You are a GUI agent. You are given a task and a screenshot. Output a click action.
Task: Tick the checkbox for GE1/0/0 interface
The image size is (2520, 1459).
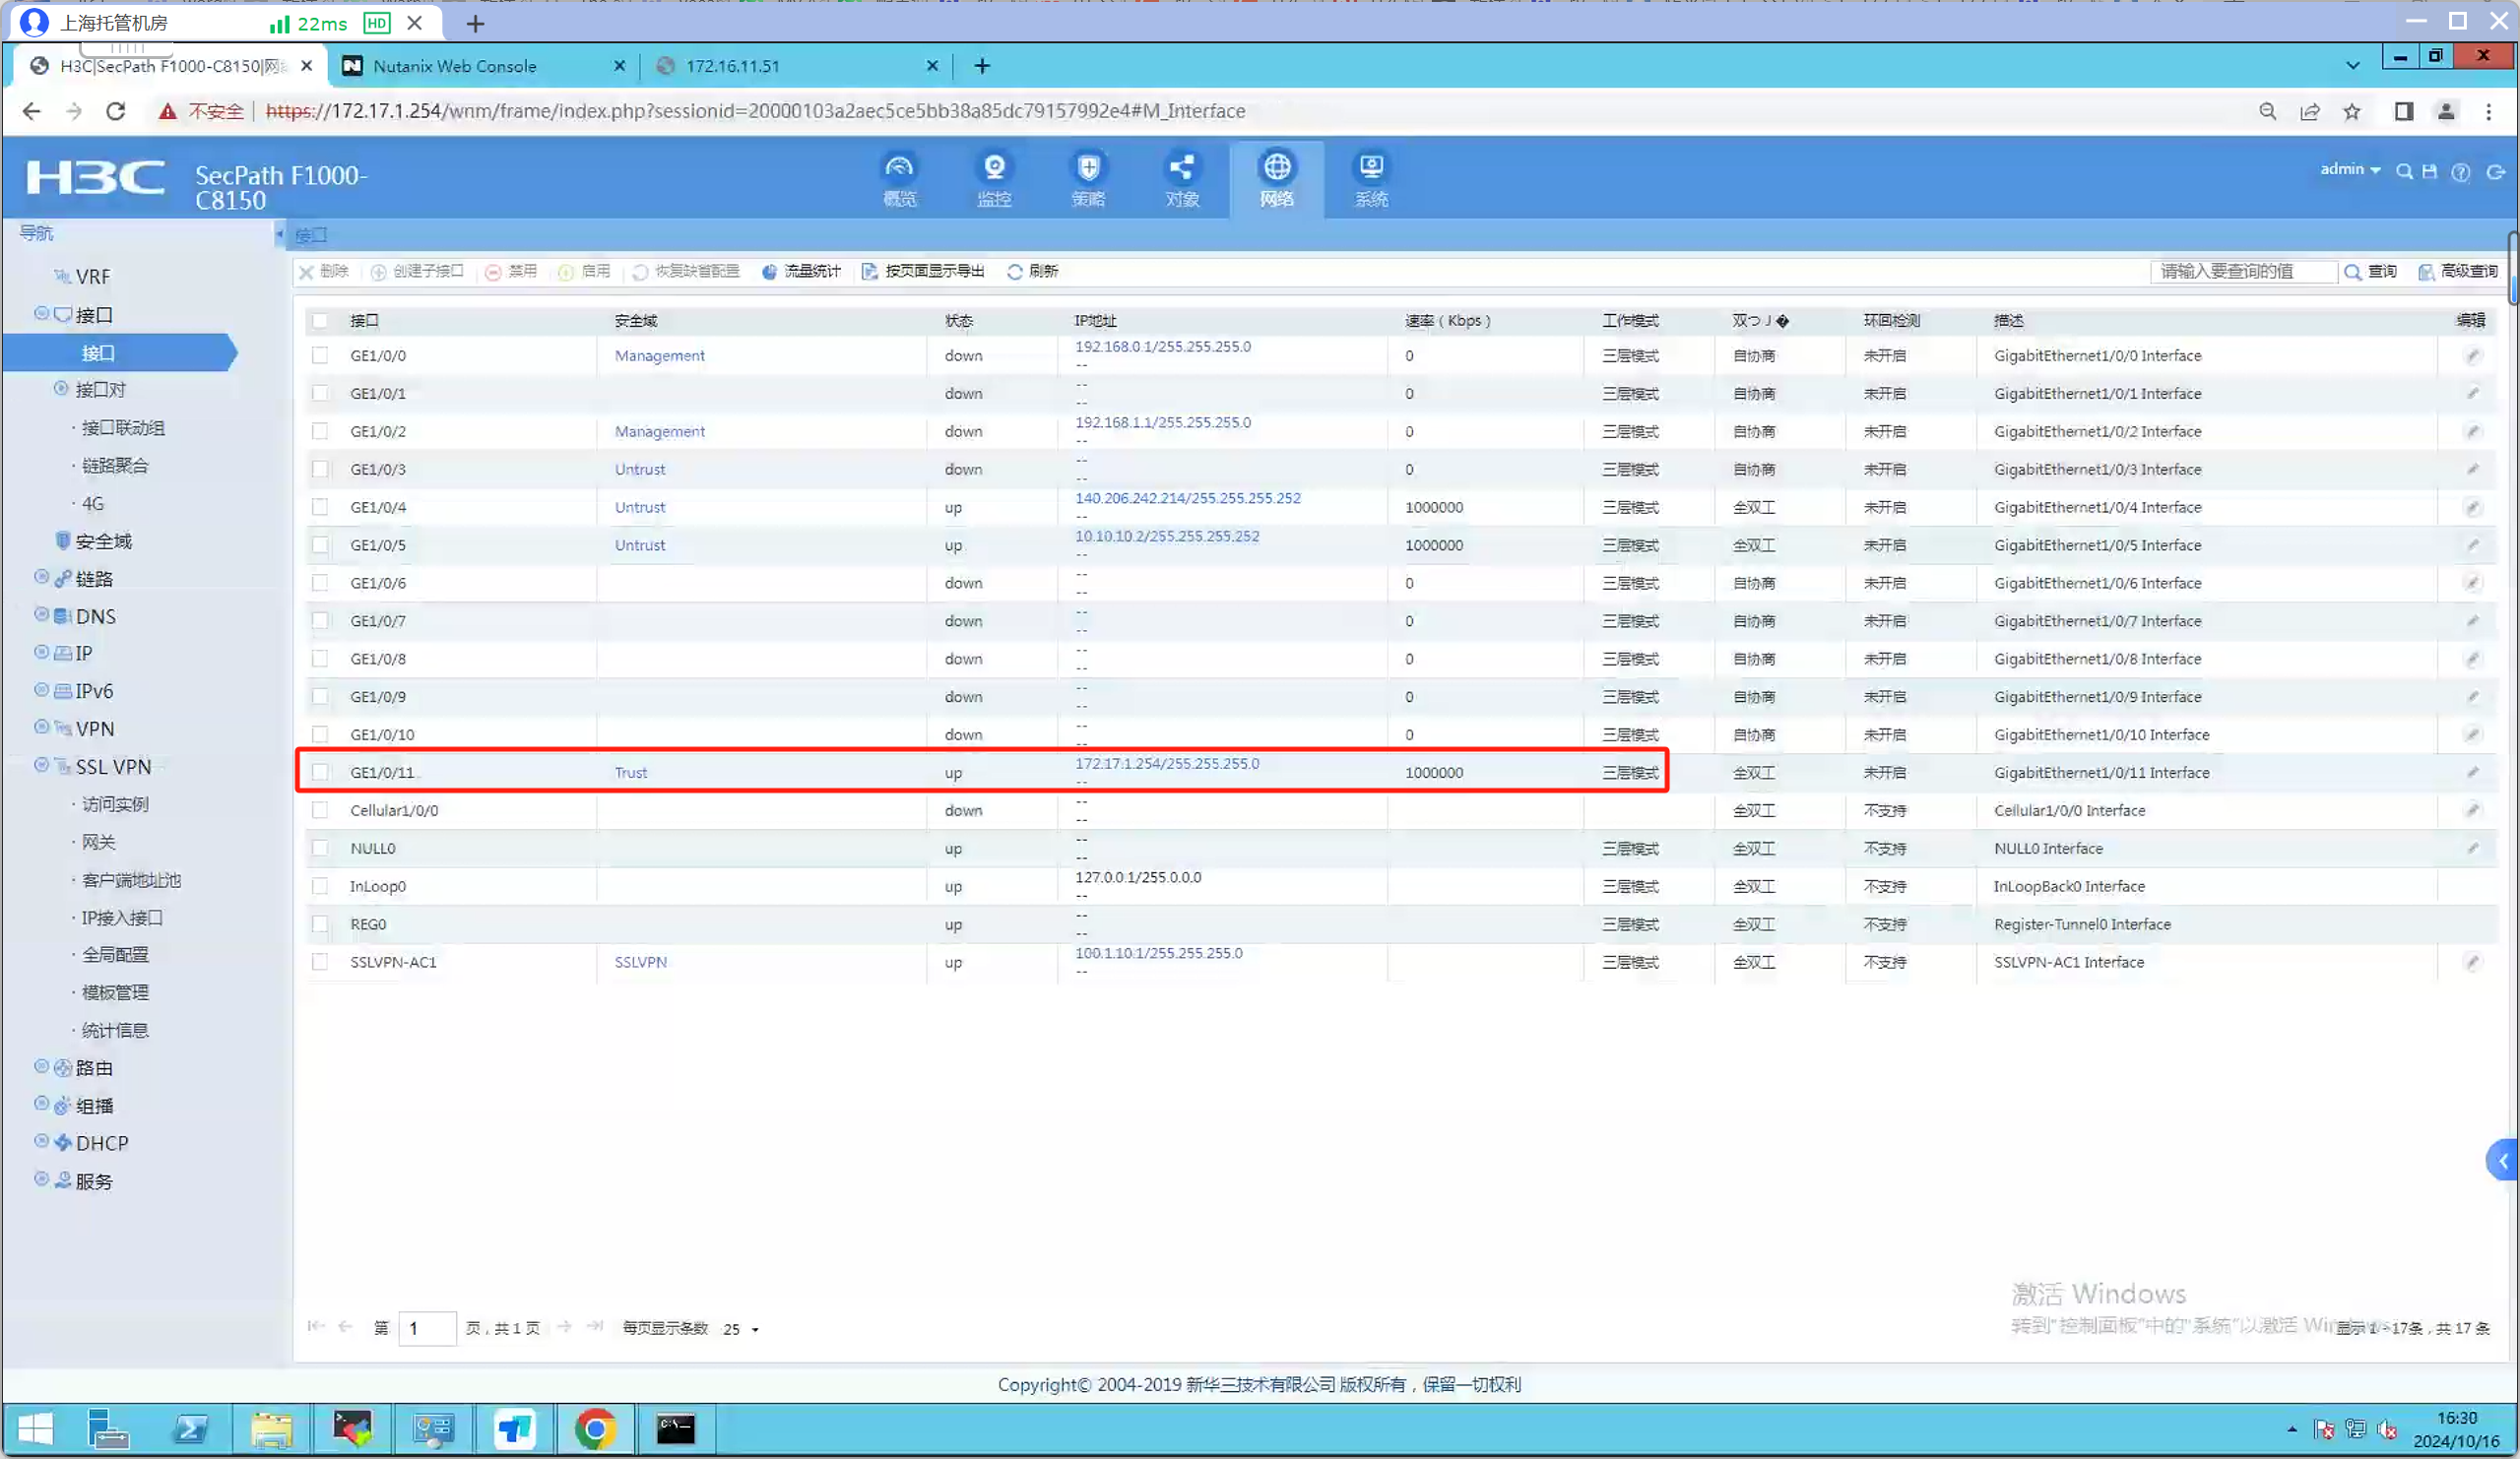coord(320,355)
